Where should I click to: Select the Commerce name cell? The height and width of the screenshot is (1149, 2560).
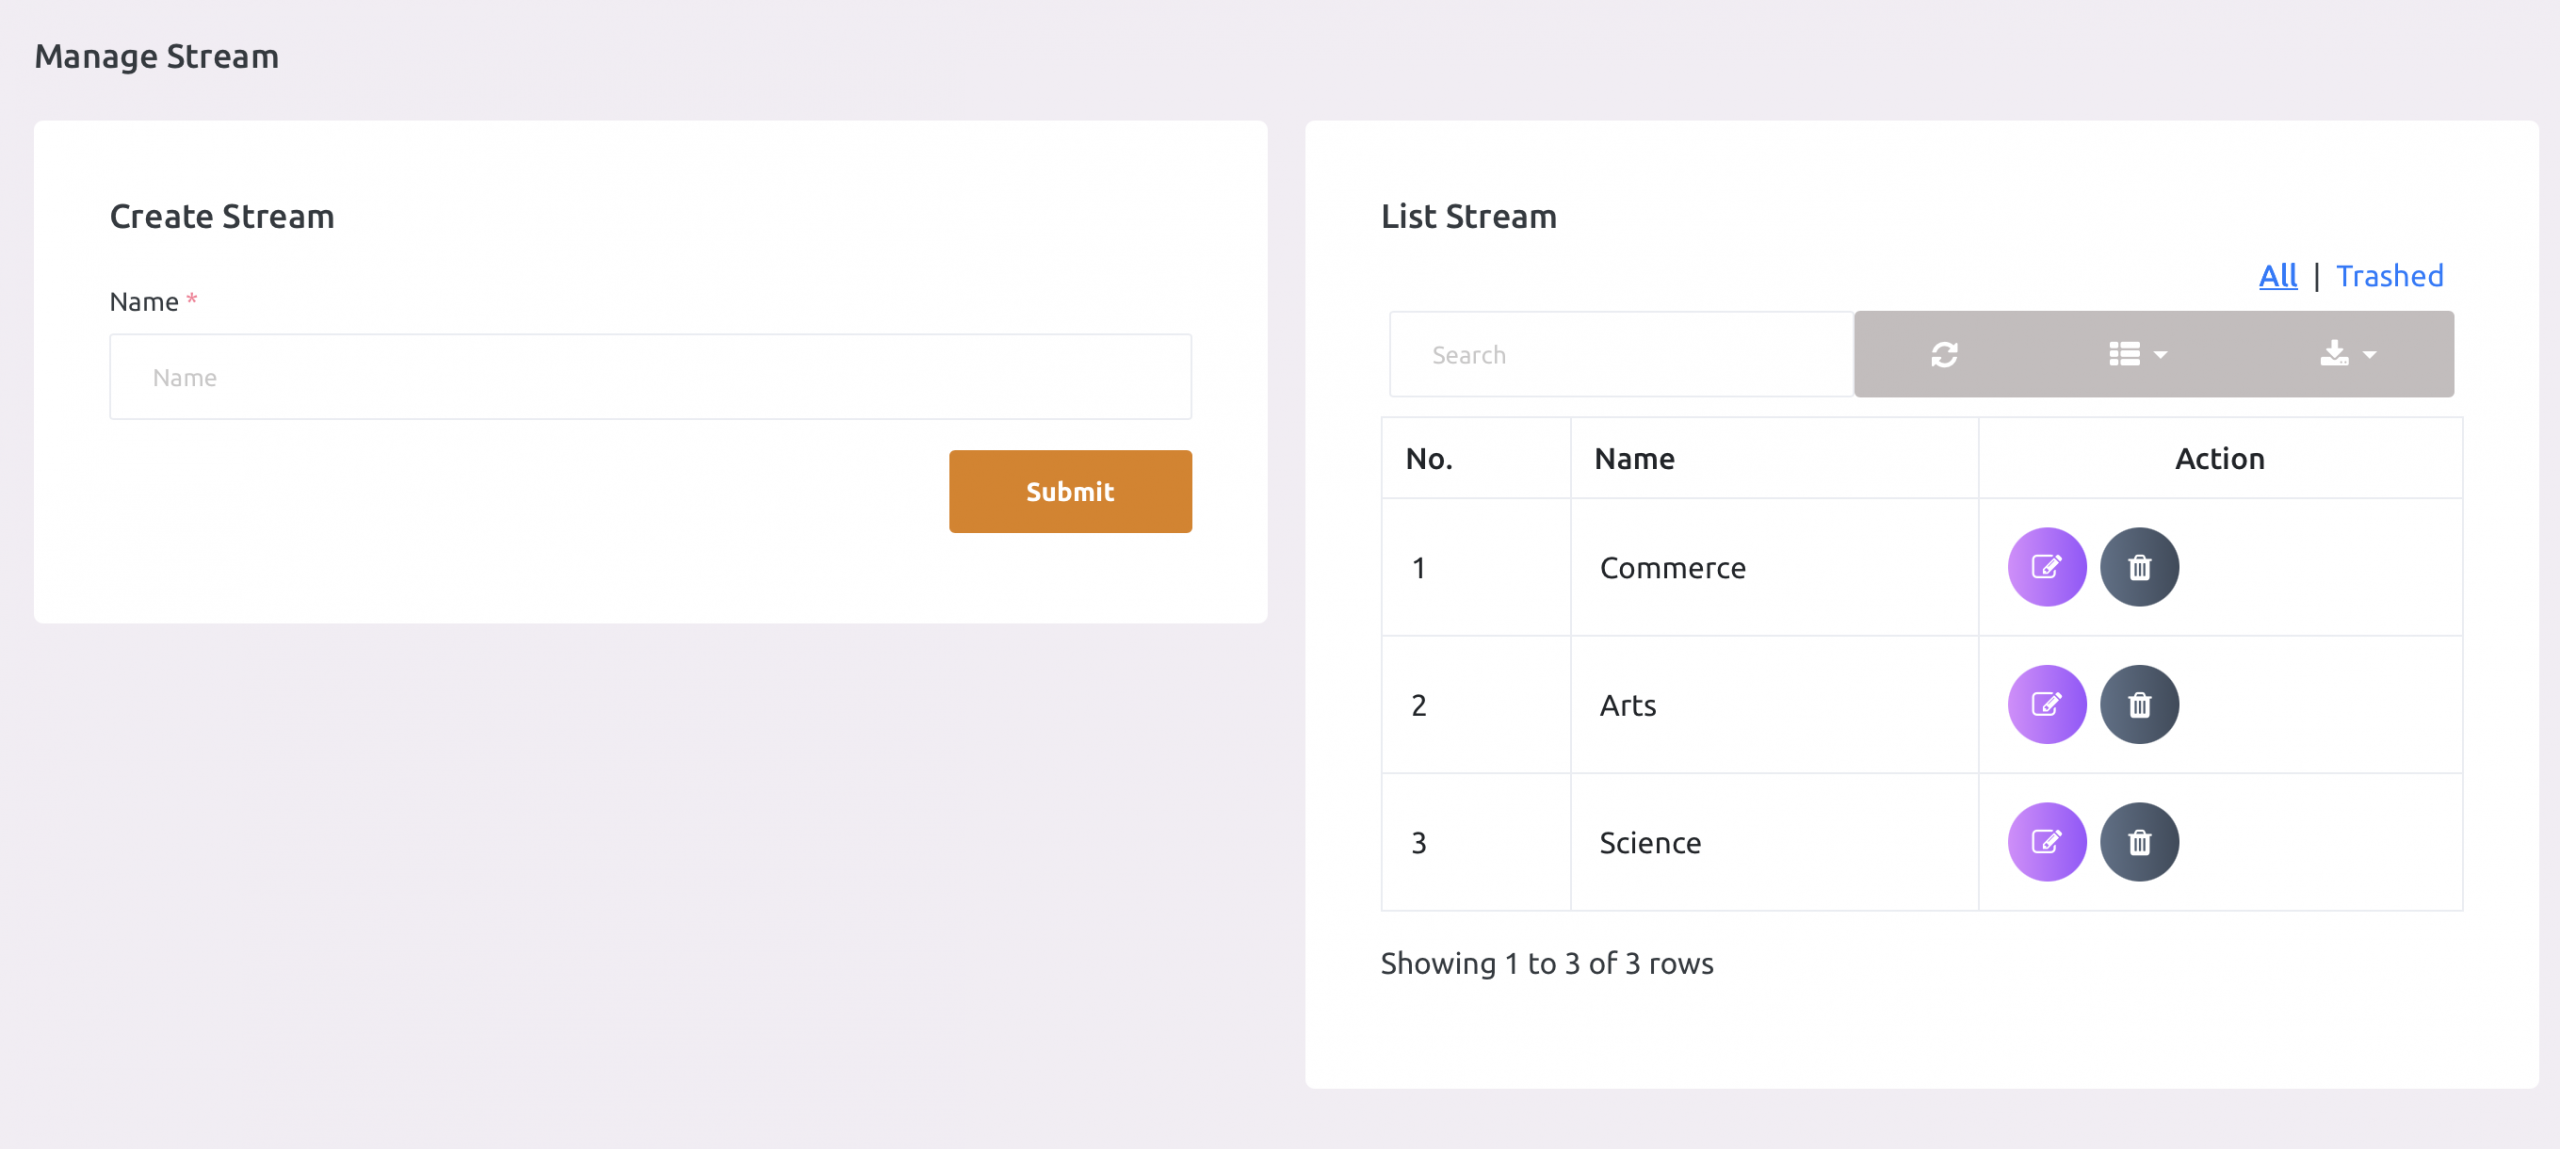[1672, 568]
